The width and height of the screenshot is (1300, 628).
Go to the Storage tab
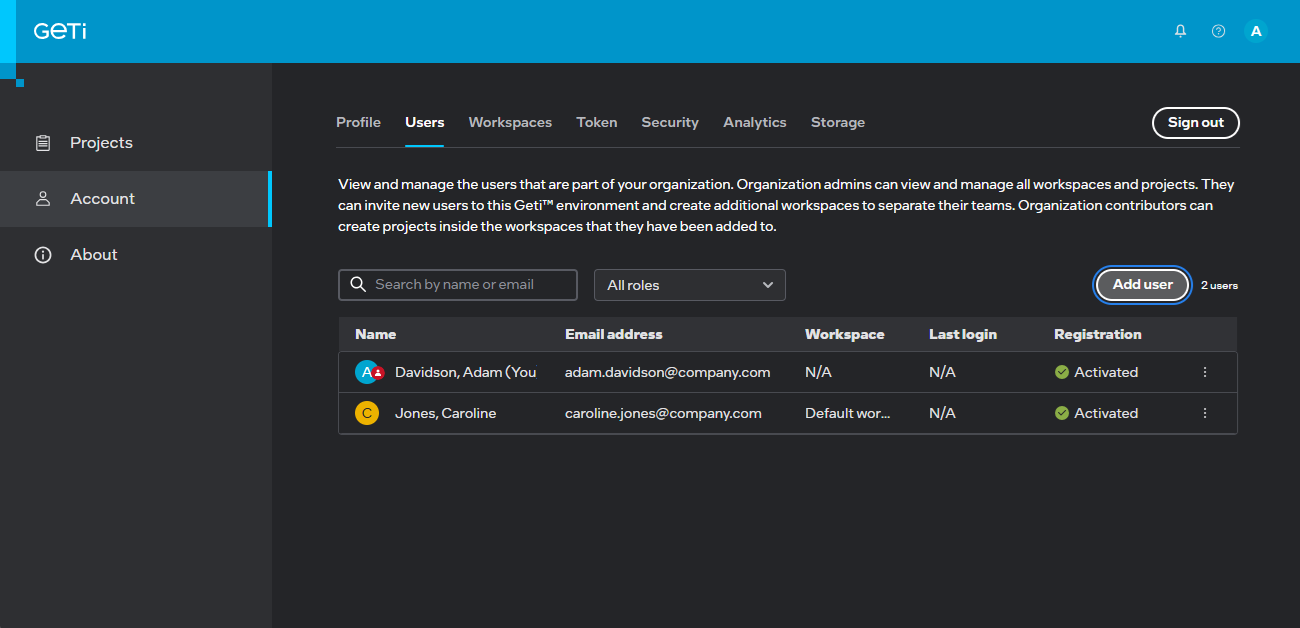pos(838,122)
